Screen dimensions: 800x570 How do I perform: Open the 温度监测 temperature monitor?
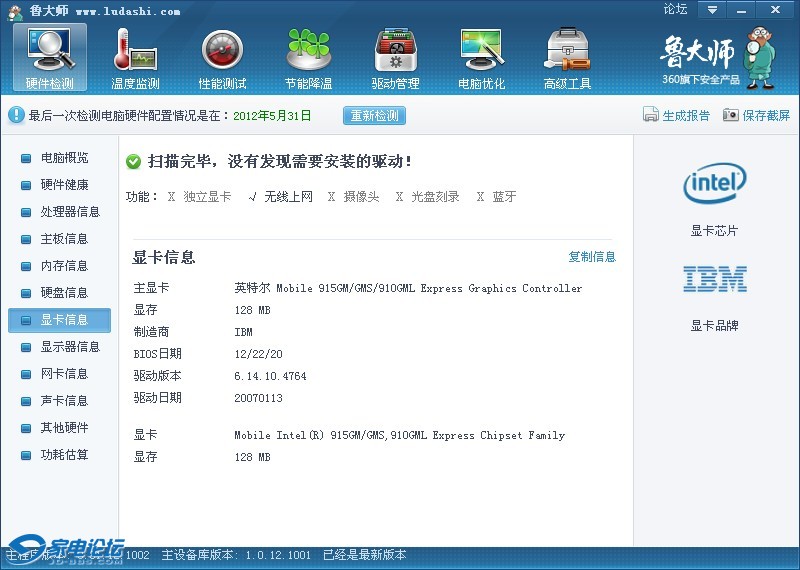[135, 58]
